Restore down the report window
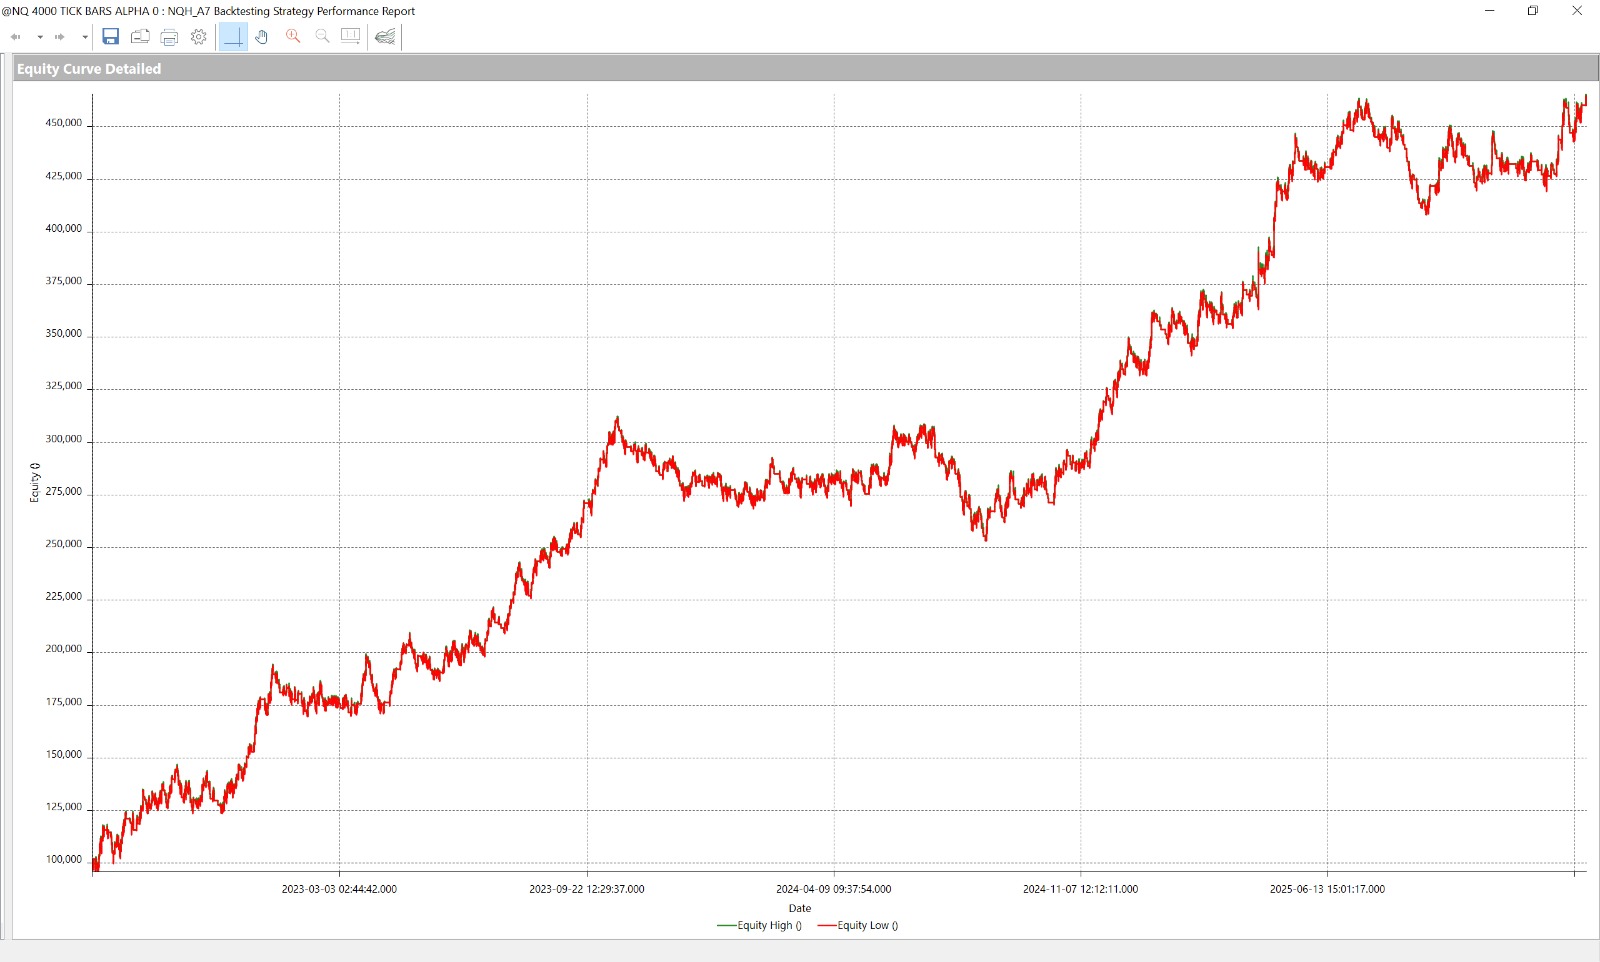This screenshot has width=1600, height=962. click(x=1533, y=11)
